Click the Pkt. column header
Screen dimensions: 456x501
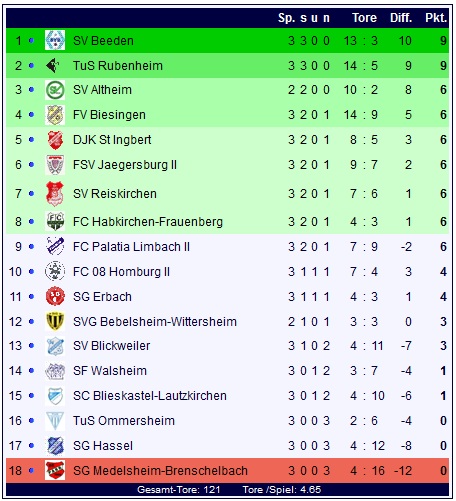tap(436, 18)
